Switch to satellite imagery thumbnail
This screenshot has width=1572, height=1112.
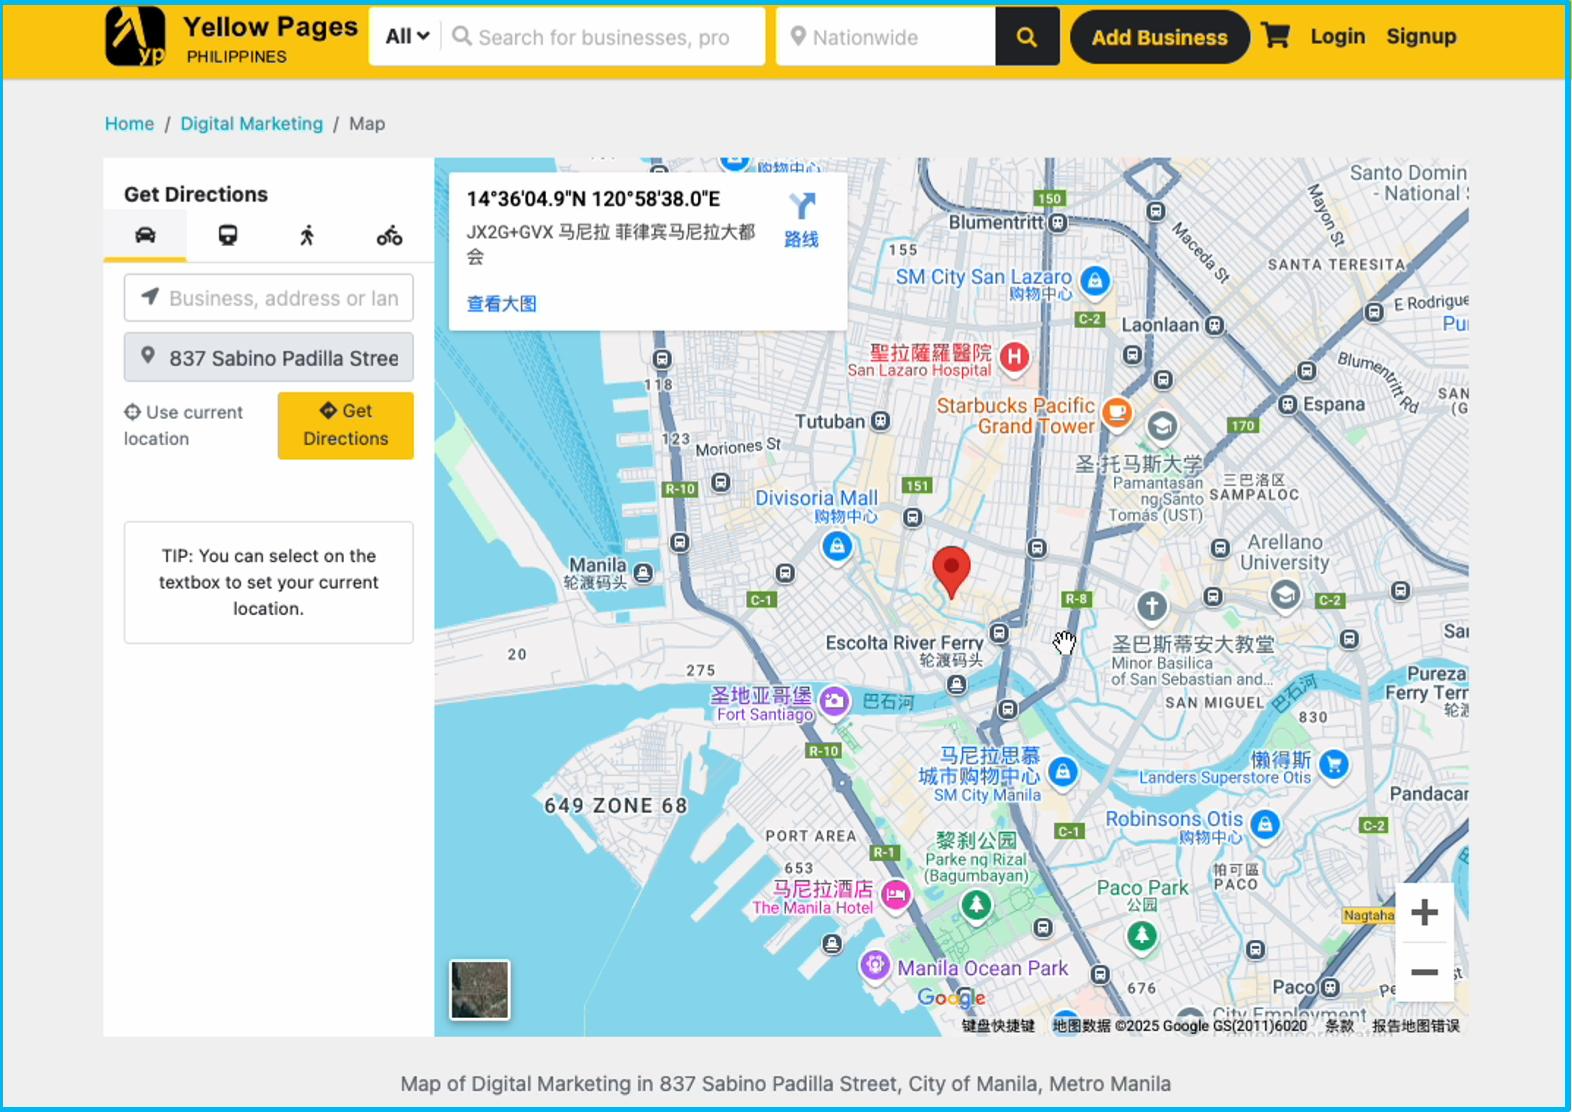[x=480, y=990]
